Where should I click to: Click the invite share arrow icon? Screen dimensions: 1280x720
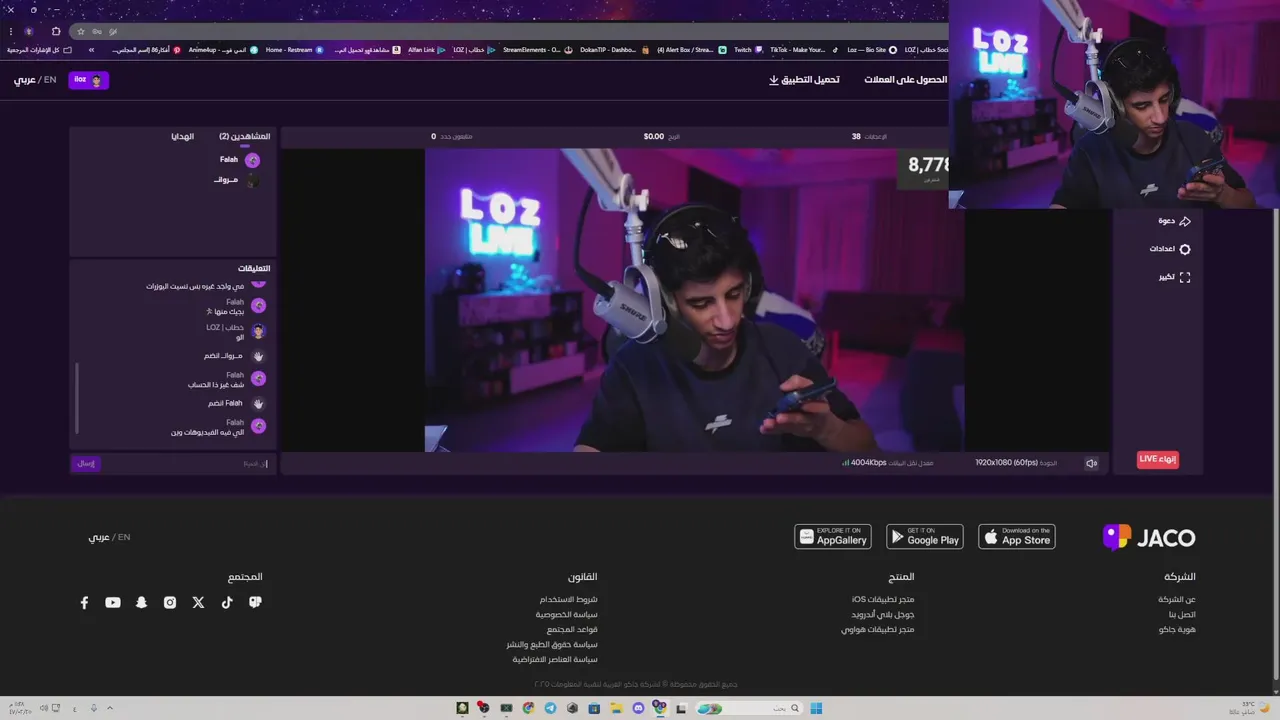click(x=1185, y=221)
